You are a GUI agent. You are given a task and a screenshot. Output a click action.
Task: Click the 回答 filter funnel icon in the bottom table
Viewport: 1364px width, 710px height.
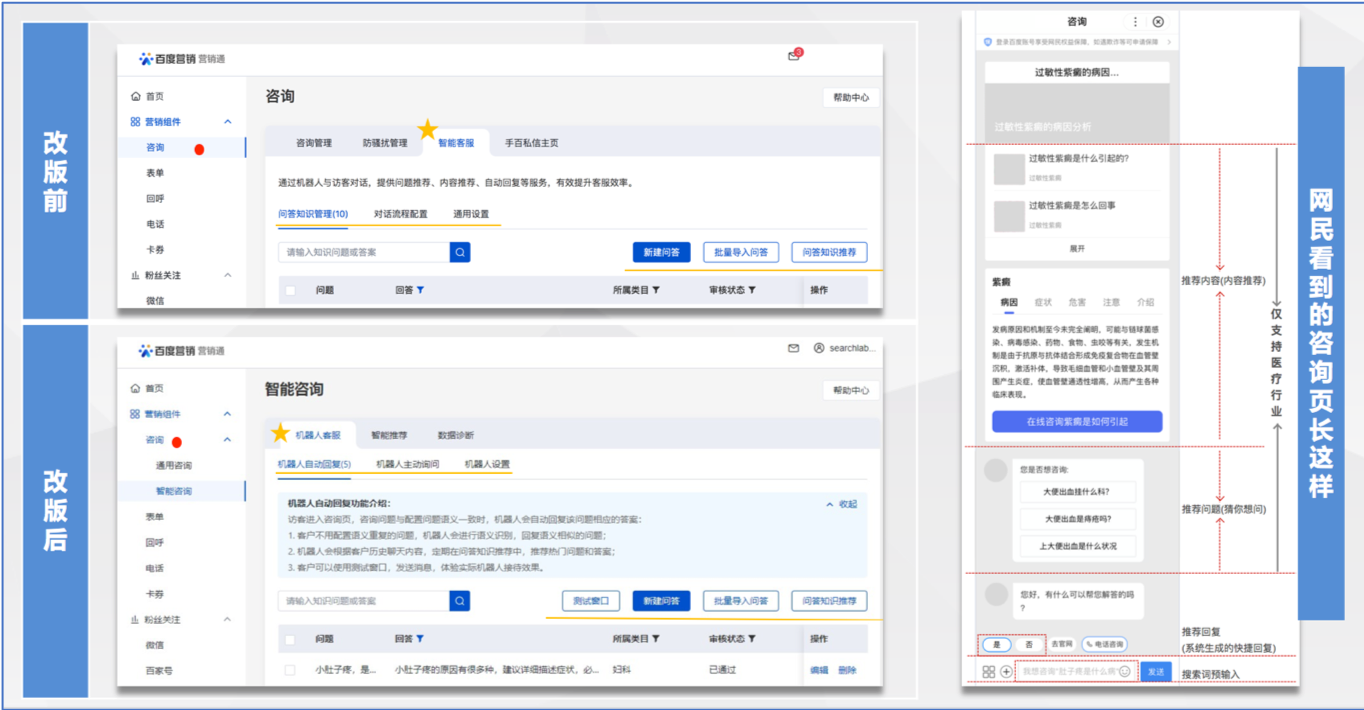click(420, 639)
